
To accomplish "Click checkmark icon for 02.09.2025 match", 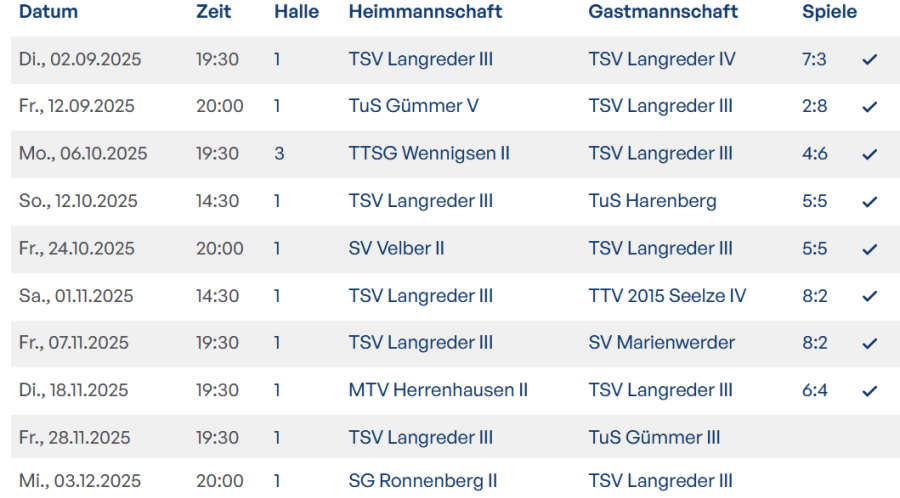I will click(869, 60).
